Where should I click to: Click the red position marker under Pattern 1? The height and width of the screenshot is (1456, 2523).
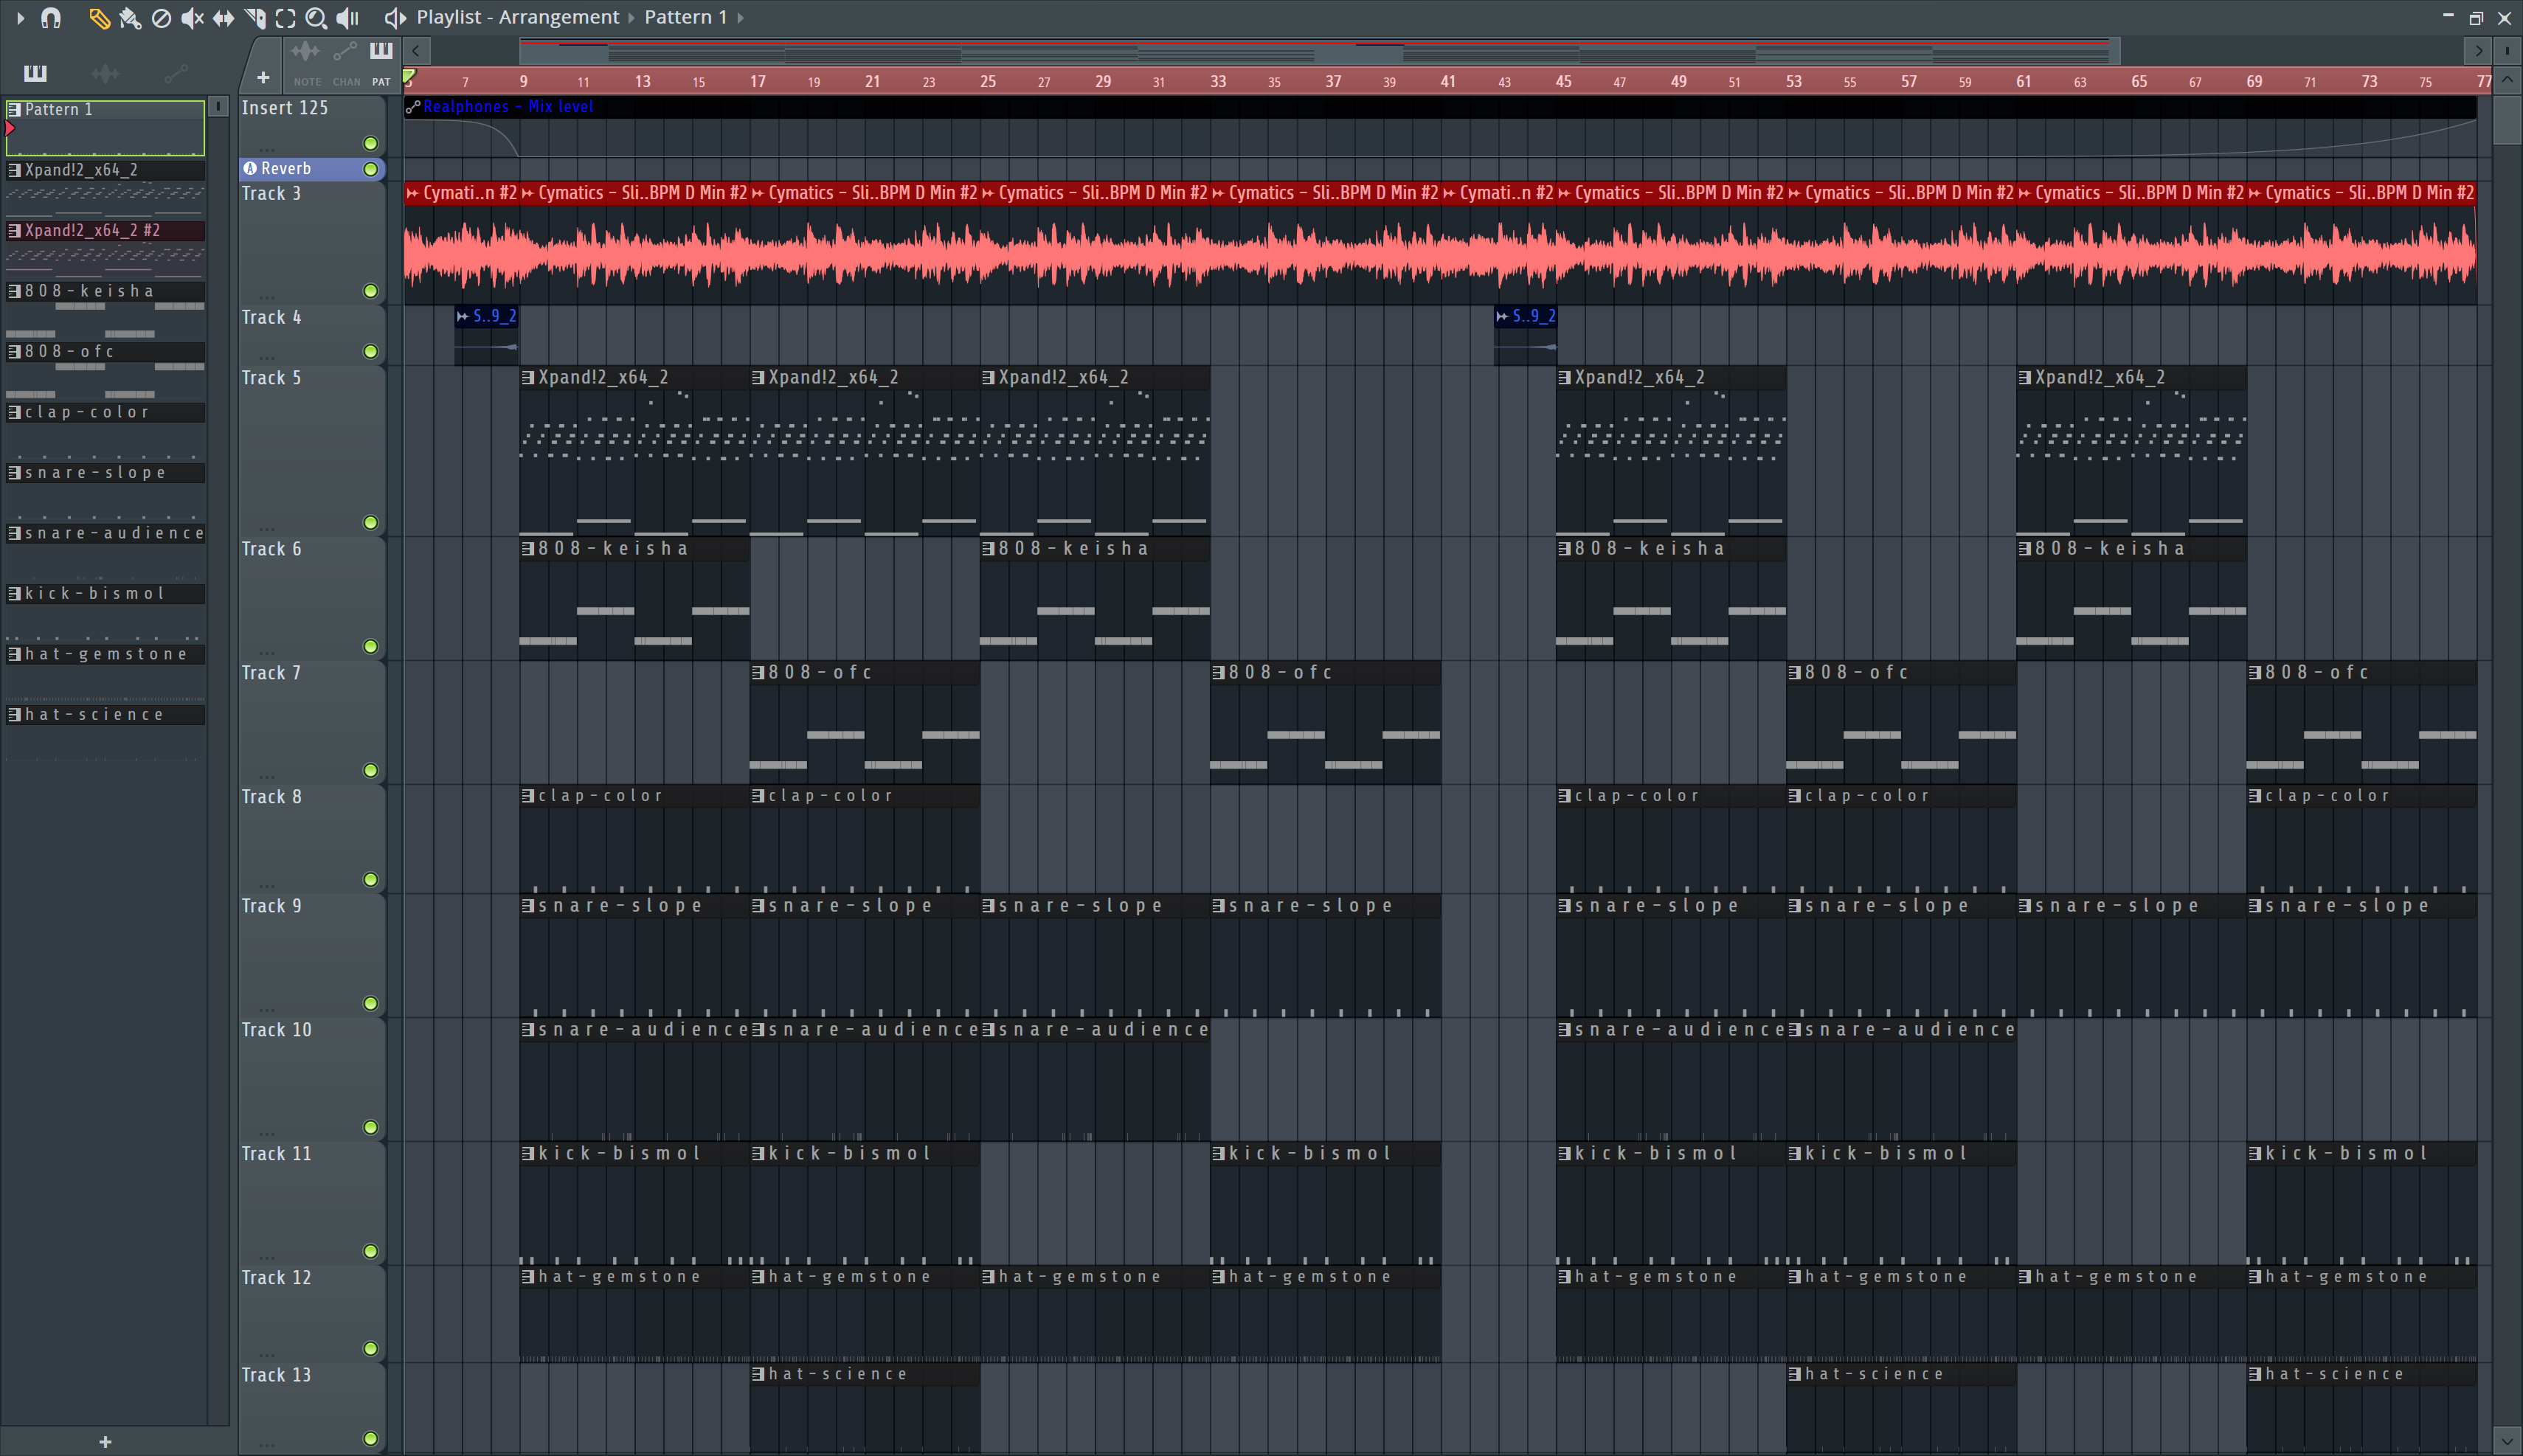(10, 129)
